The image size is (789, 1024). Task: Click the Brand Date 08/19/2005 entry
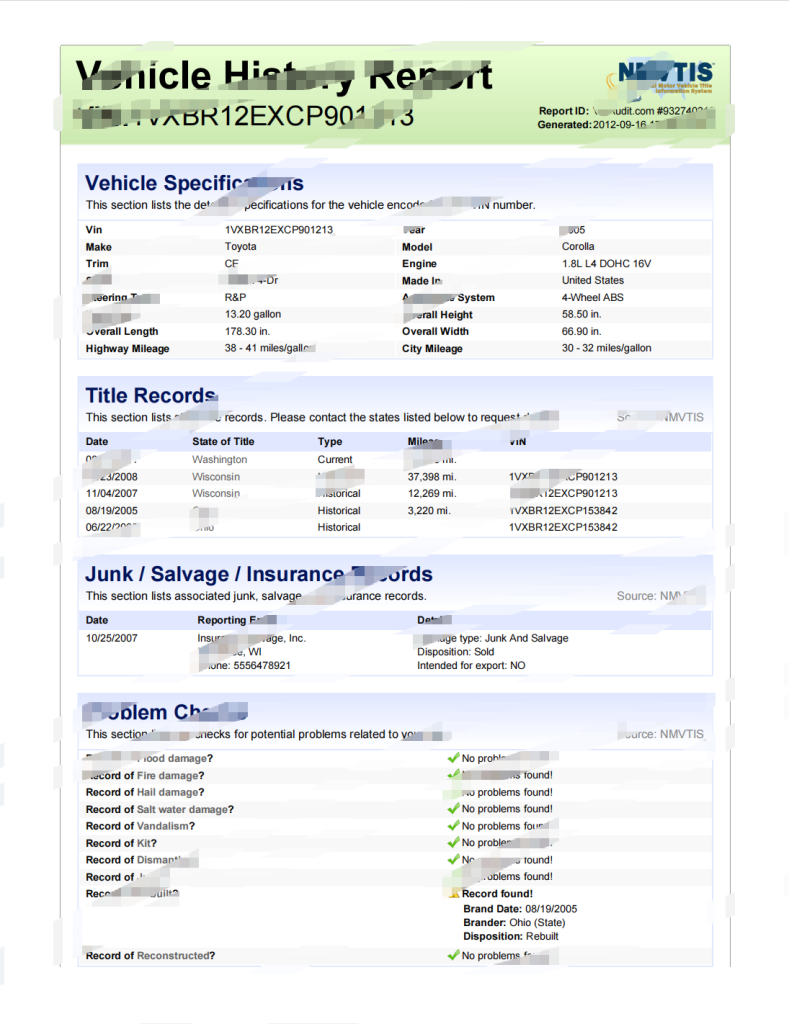pyautogui.click(x=520, y=909)
